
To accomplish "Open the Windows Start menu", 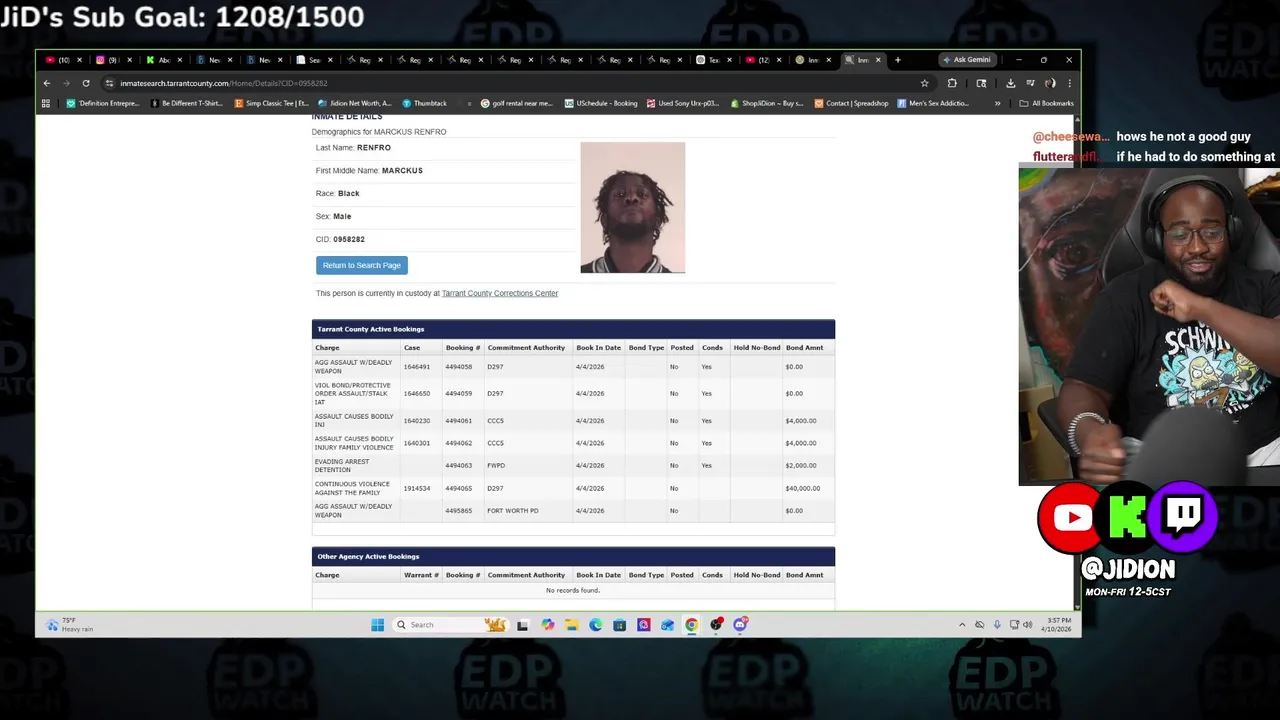I will coord(377,625).
